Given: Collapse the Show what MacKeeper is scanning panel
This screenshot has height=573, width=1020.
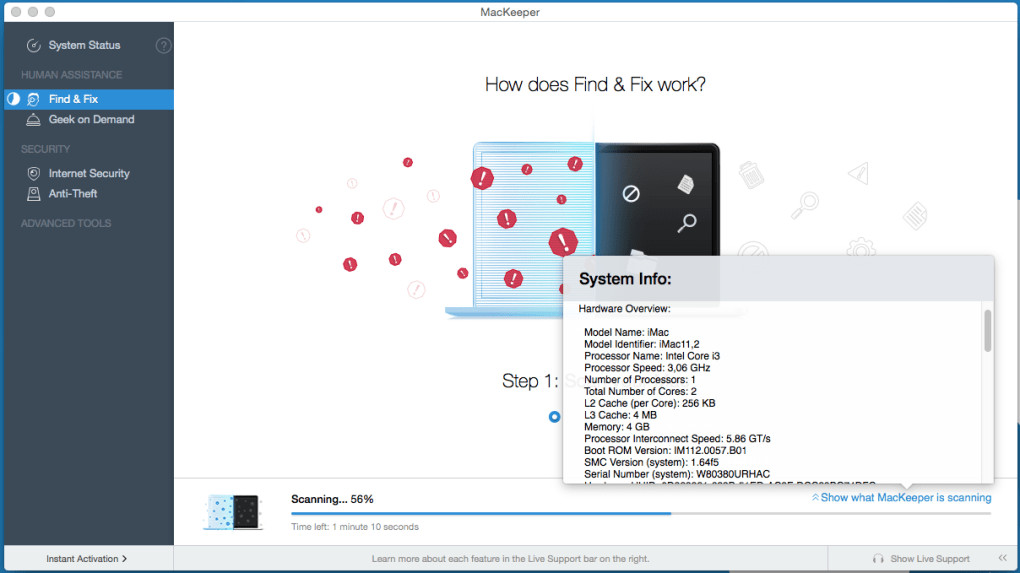Looking at the screenshot, I should (x=901, y=498).
